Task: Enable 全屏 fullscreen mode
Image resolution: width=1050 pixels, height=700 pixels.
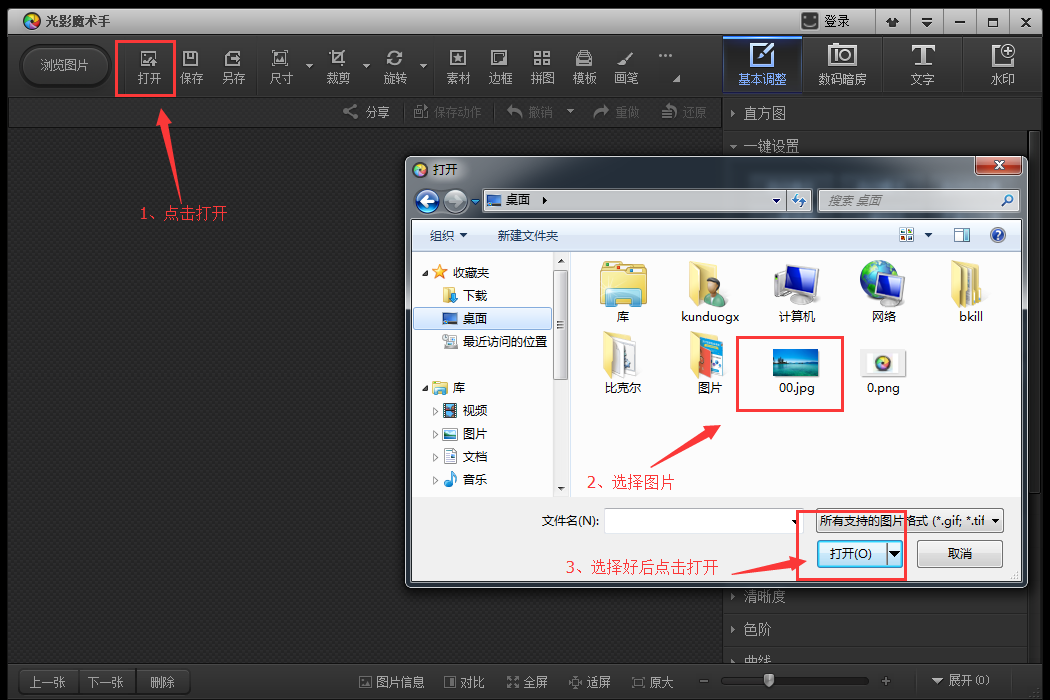Action: (527, 681)
